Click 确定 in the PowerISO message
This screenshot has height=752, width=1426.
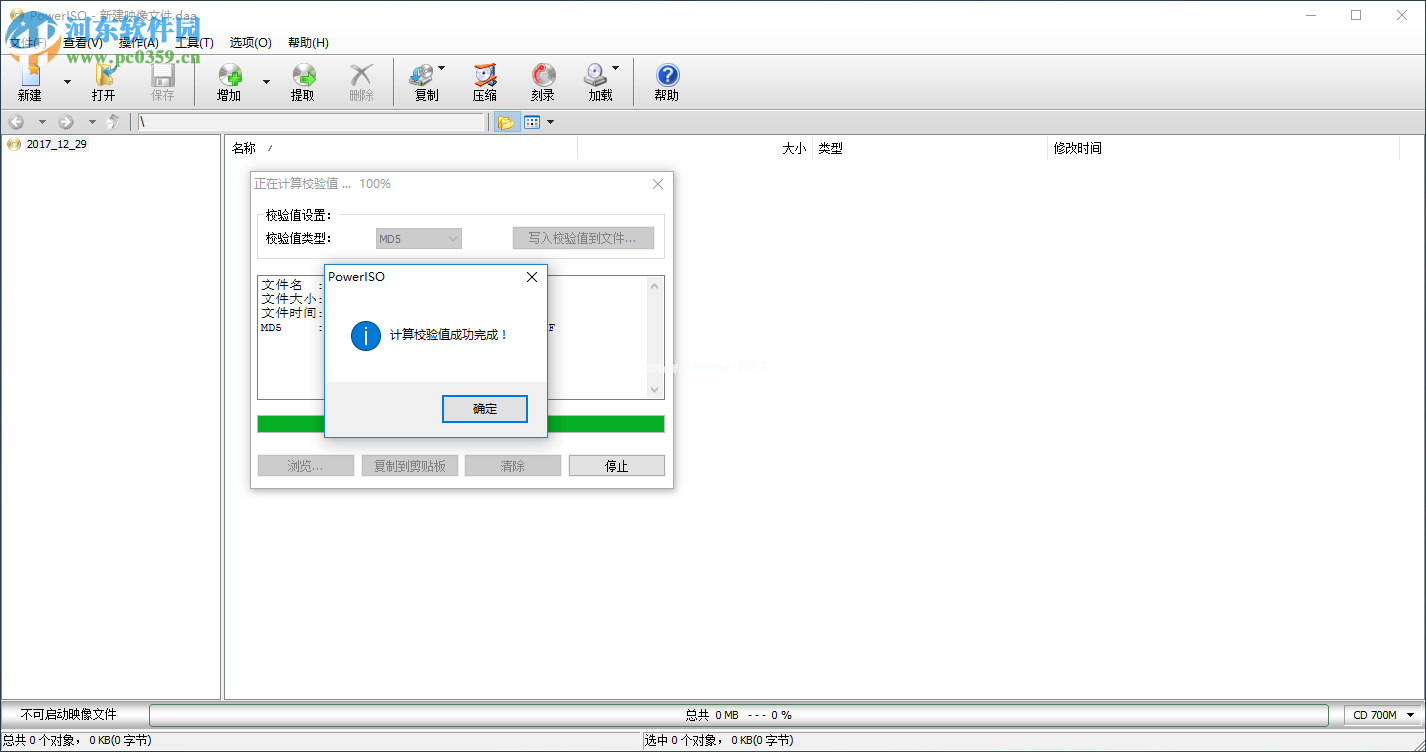(485, 409)
